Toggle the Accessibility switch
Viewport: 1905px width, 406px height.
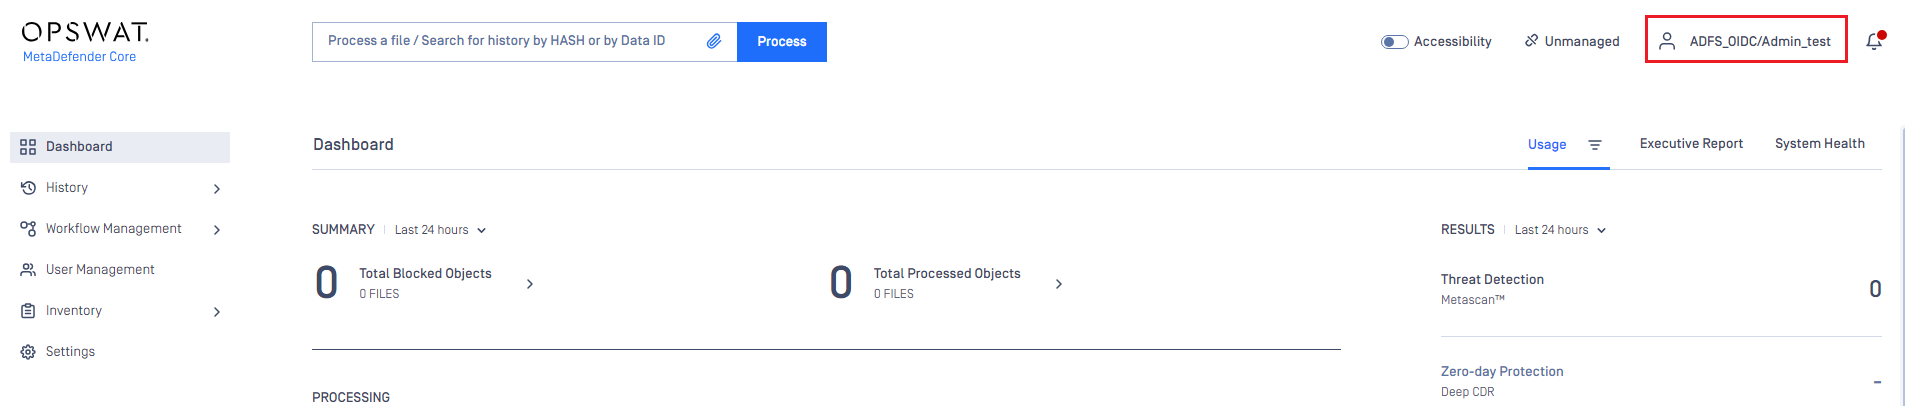(x=1394, y=42)
